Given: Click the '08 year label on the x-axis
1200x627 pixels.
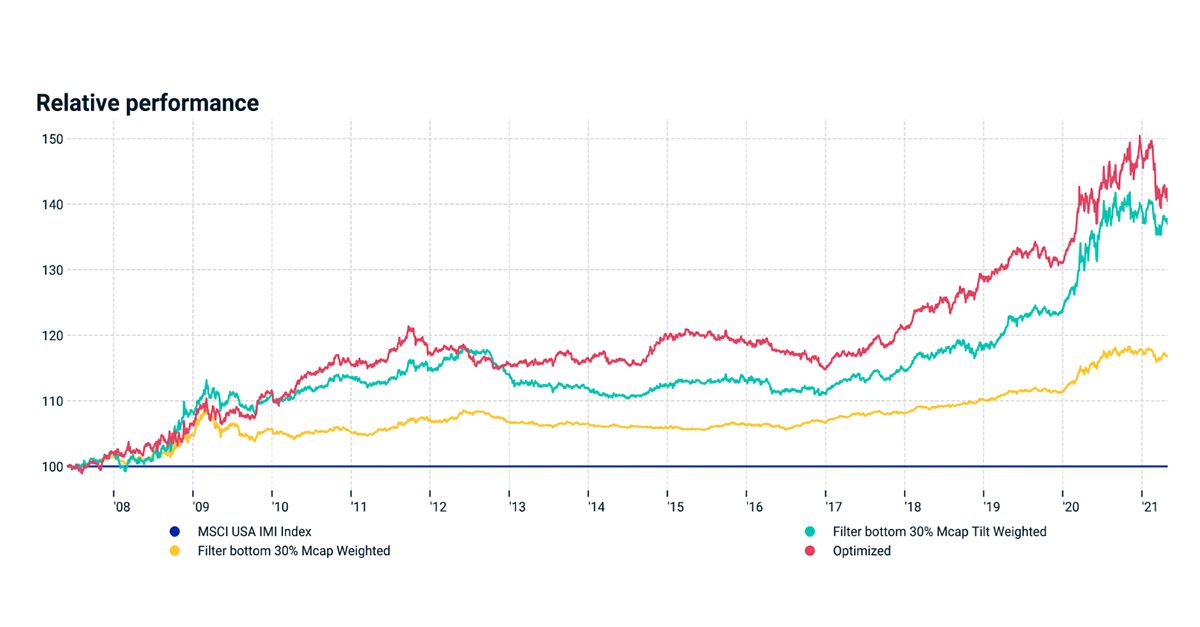Looking at the screenshot, I should (122, 507).
